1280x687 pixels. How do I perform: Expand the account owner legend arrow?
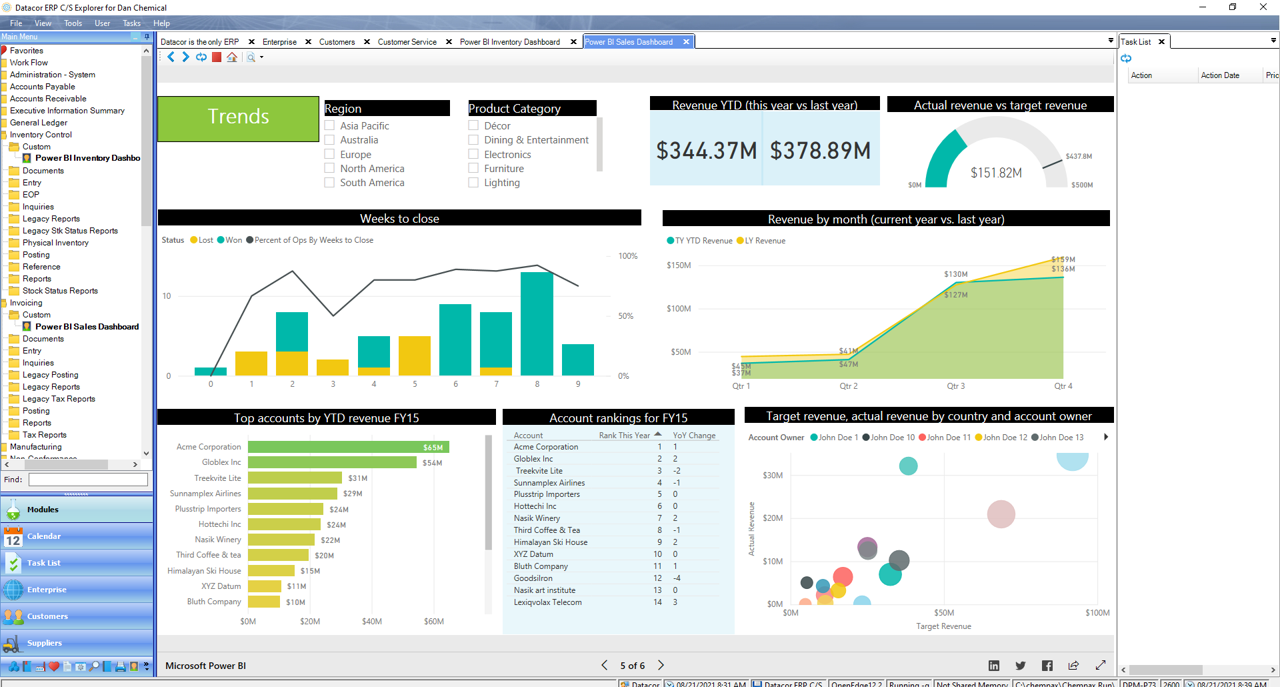point(1105,438)
